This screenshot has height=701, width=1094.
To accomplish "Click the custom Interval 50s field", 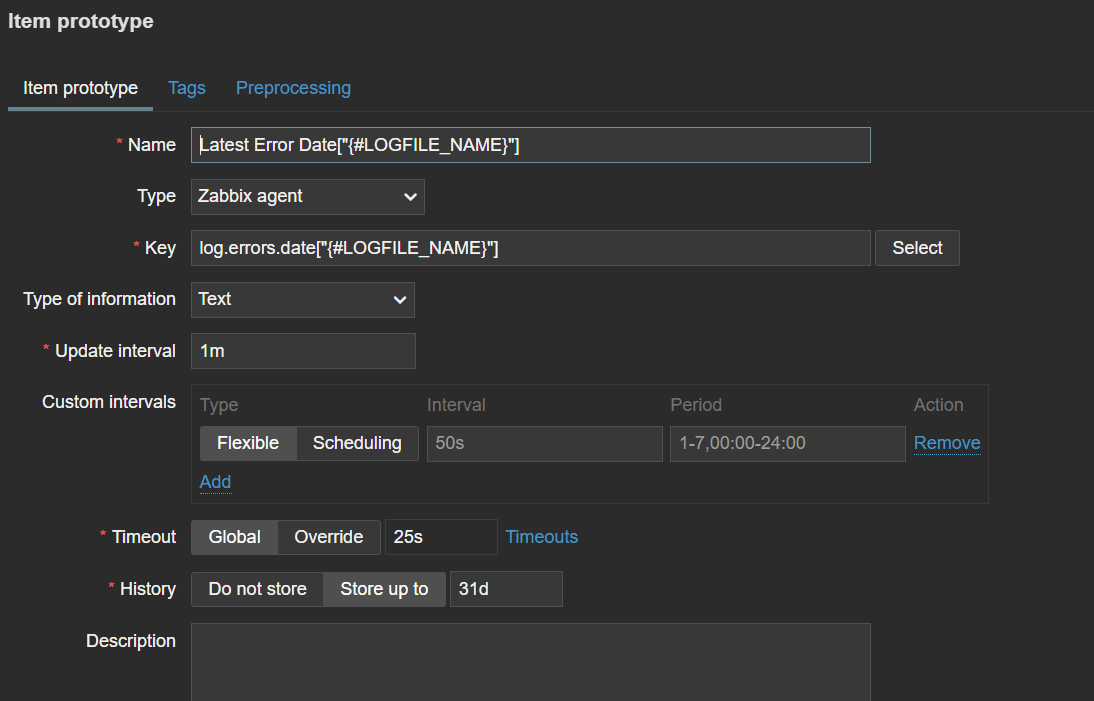I will pos(544,444).
